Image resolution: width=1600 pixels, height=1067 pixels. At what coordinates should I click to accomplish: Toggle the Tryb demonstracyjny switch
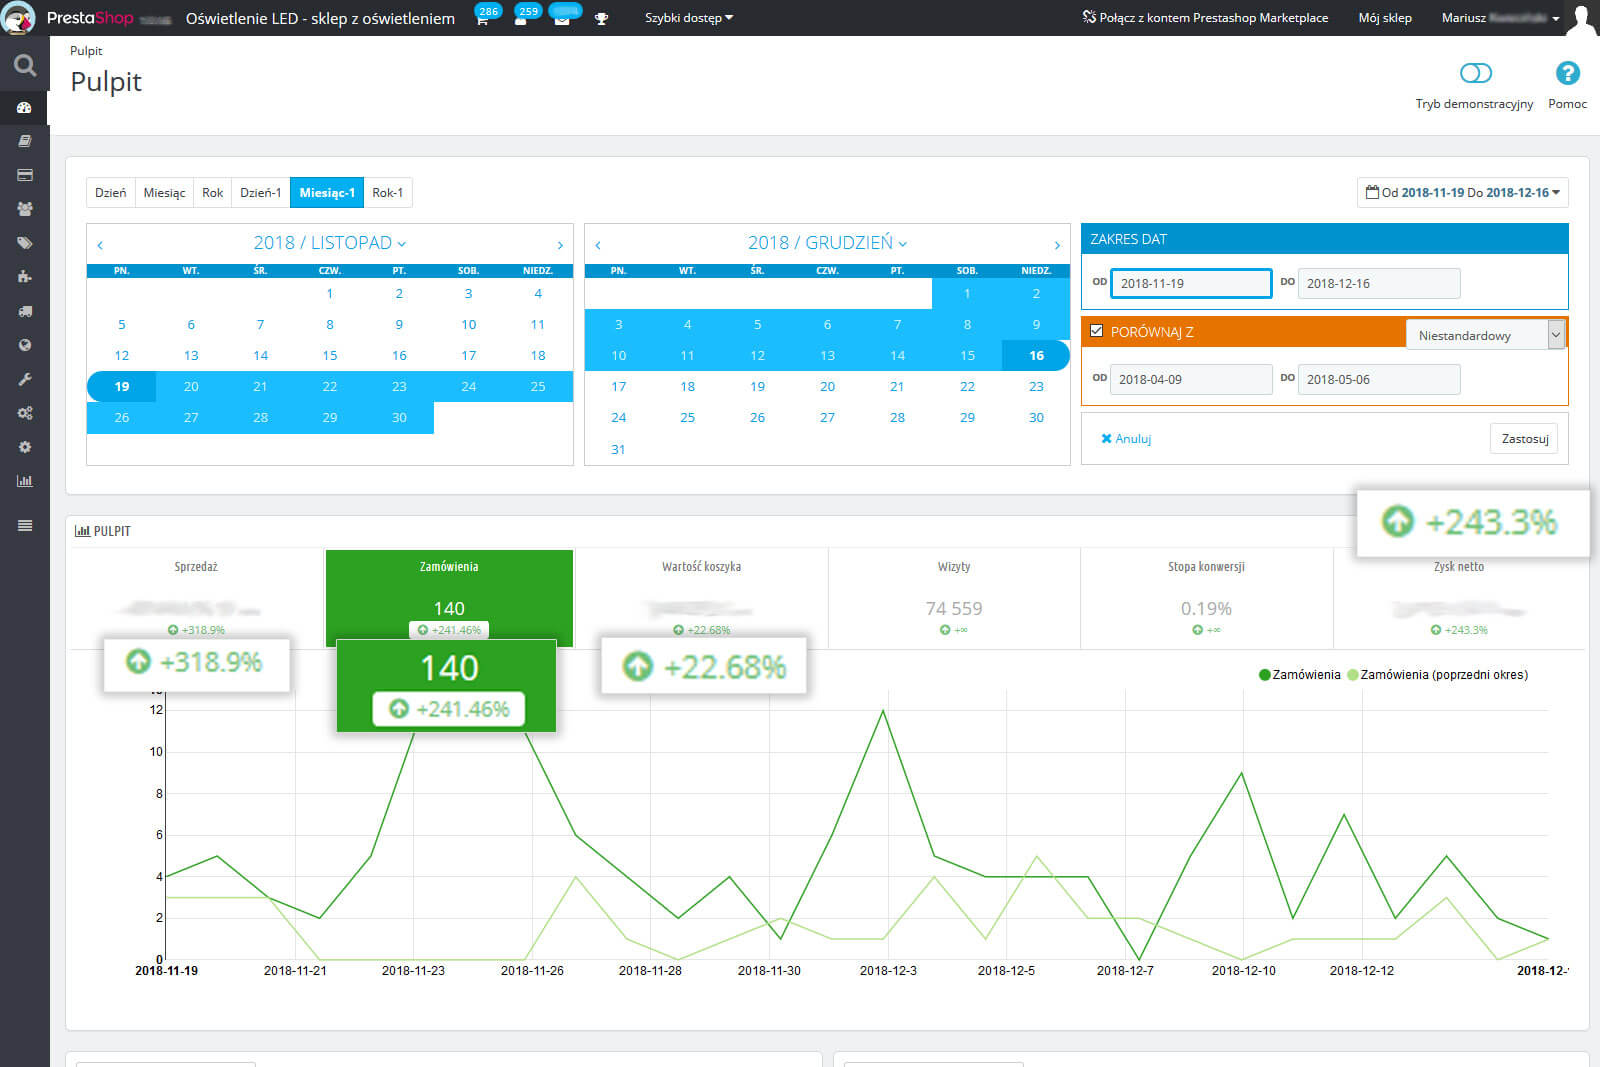click(1475, 73)
